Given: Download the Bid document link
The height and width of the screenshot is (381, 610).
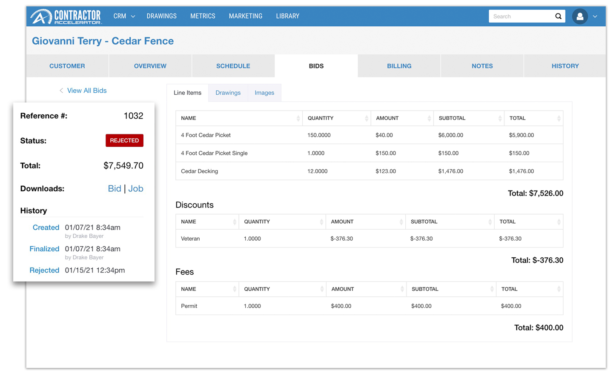Looking at the screenshot, I should click(x=114, y=189).
